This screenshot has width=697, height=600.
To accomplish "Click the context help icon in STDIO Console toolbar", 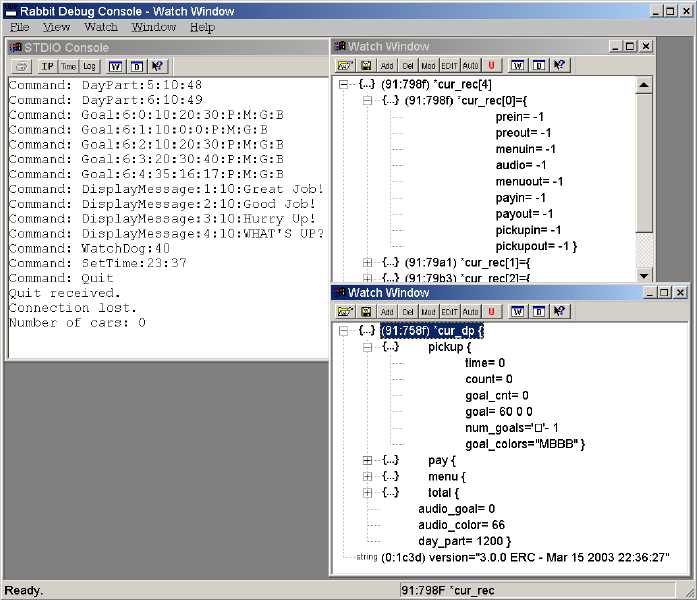I will (157, 67).
